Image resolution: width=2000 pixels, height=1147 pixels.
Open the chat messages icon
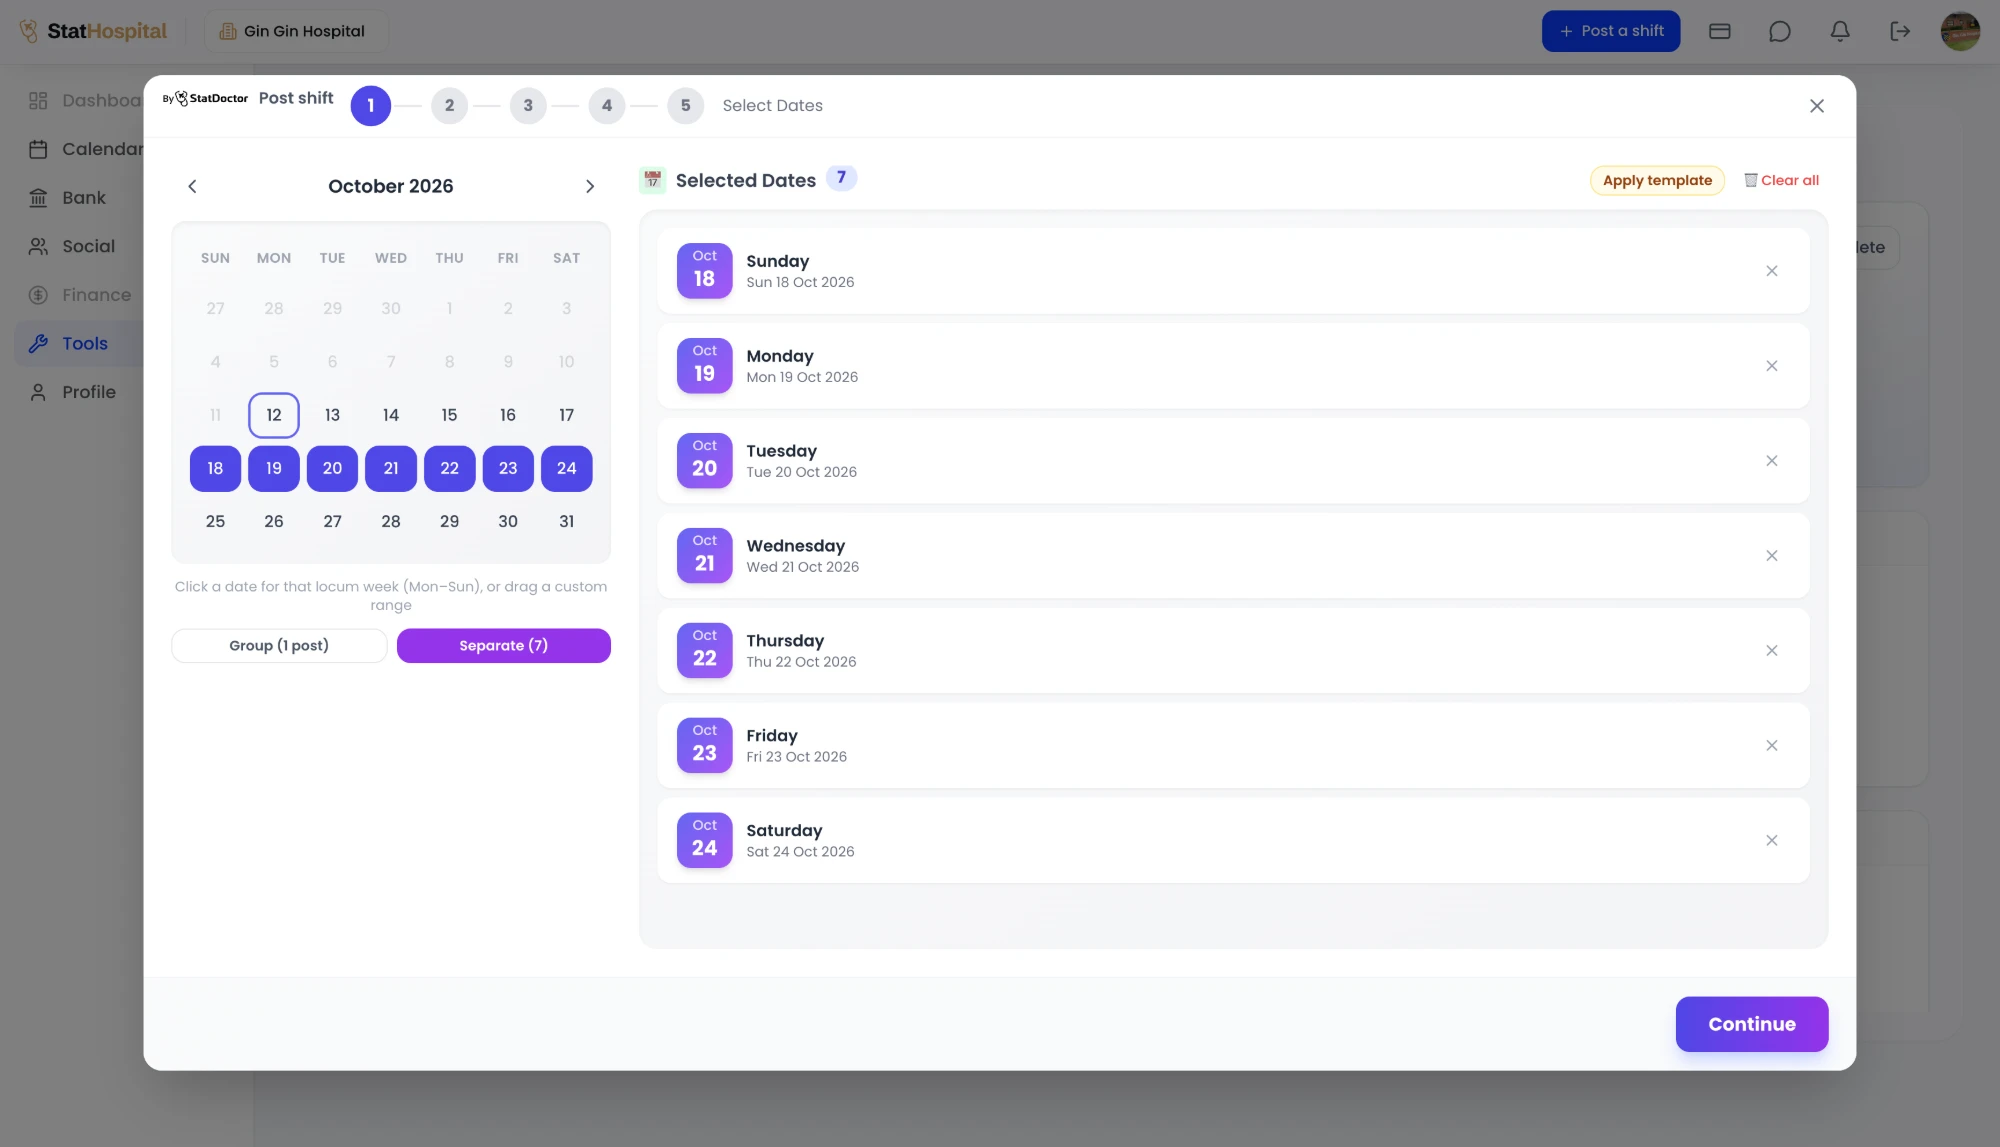pyautogui.click(x=1780, y=31)
